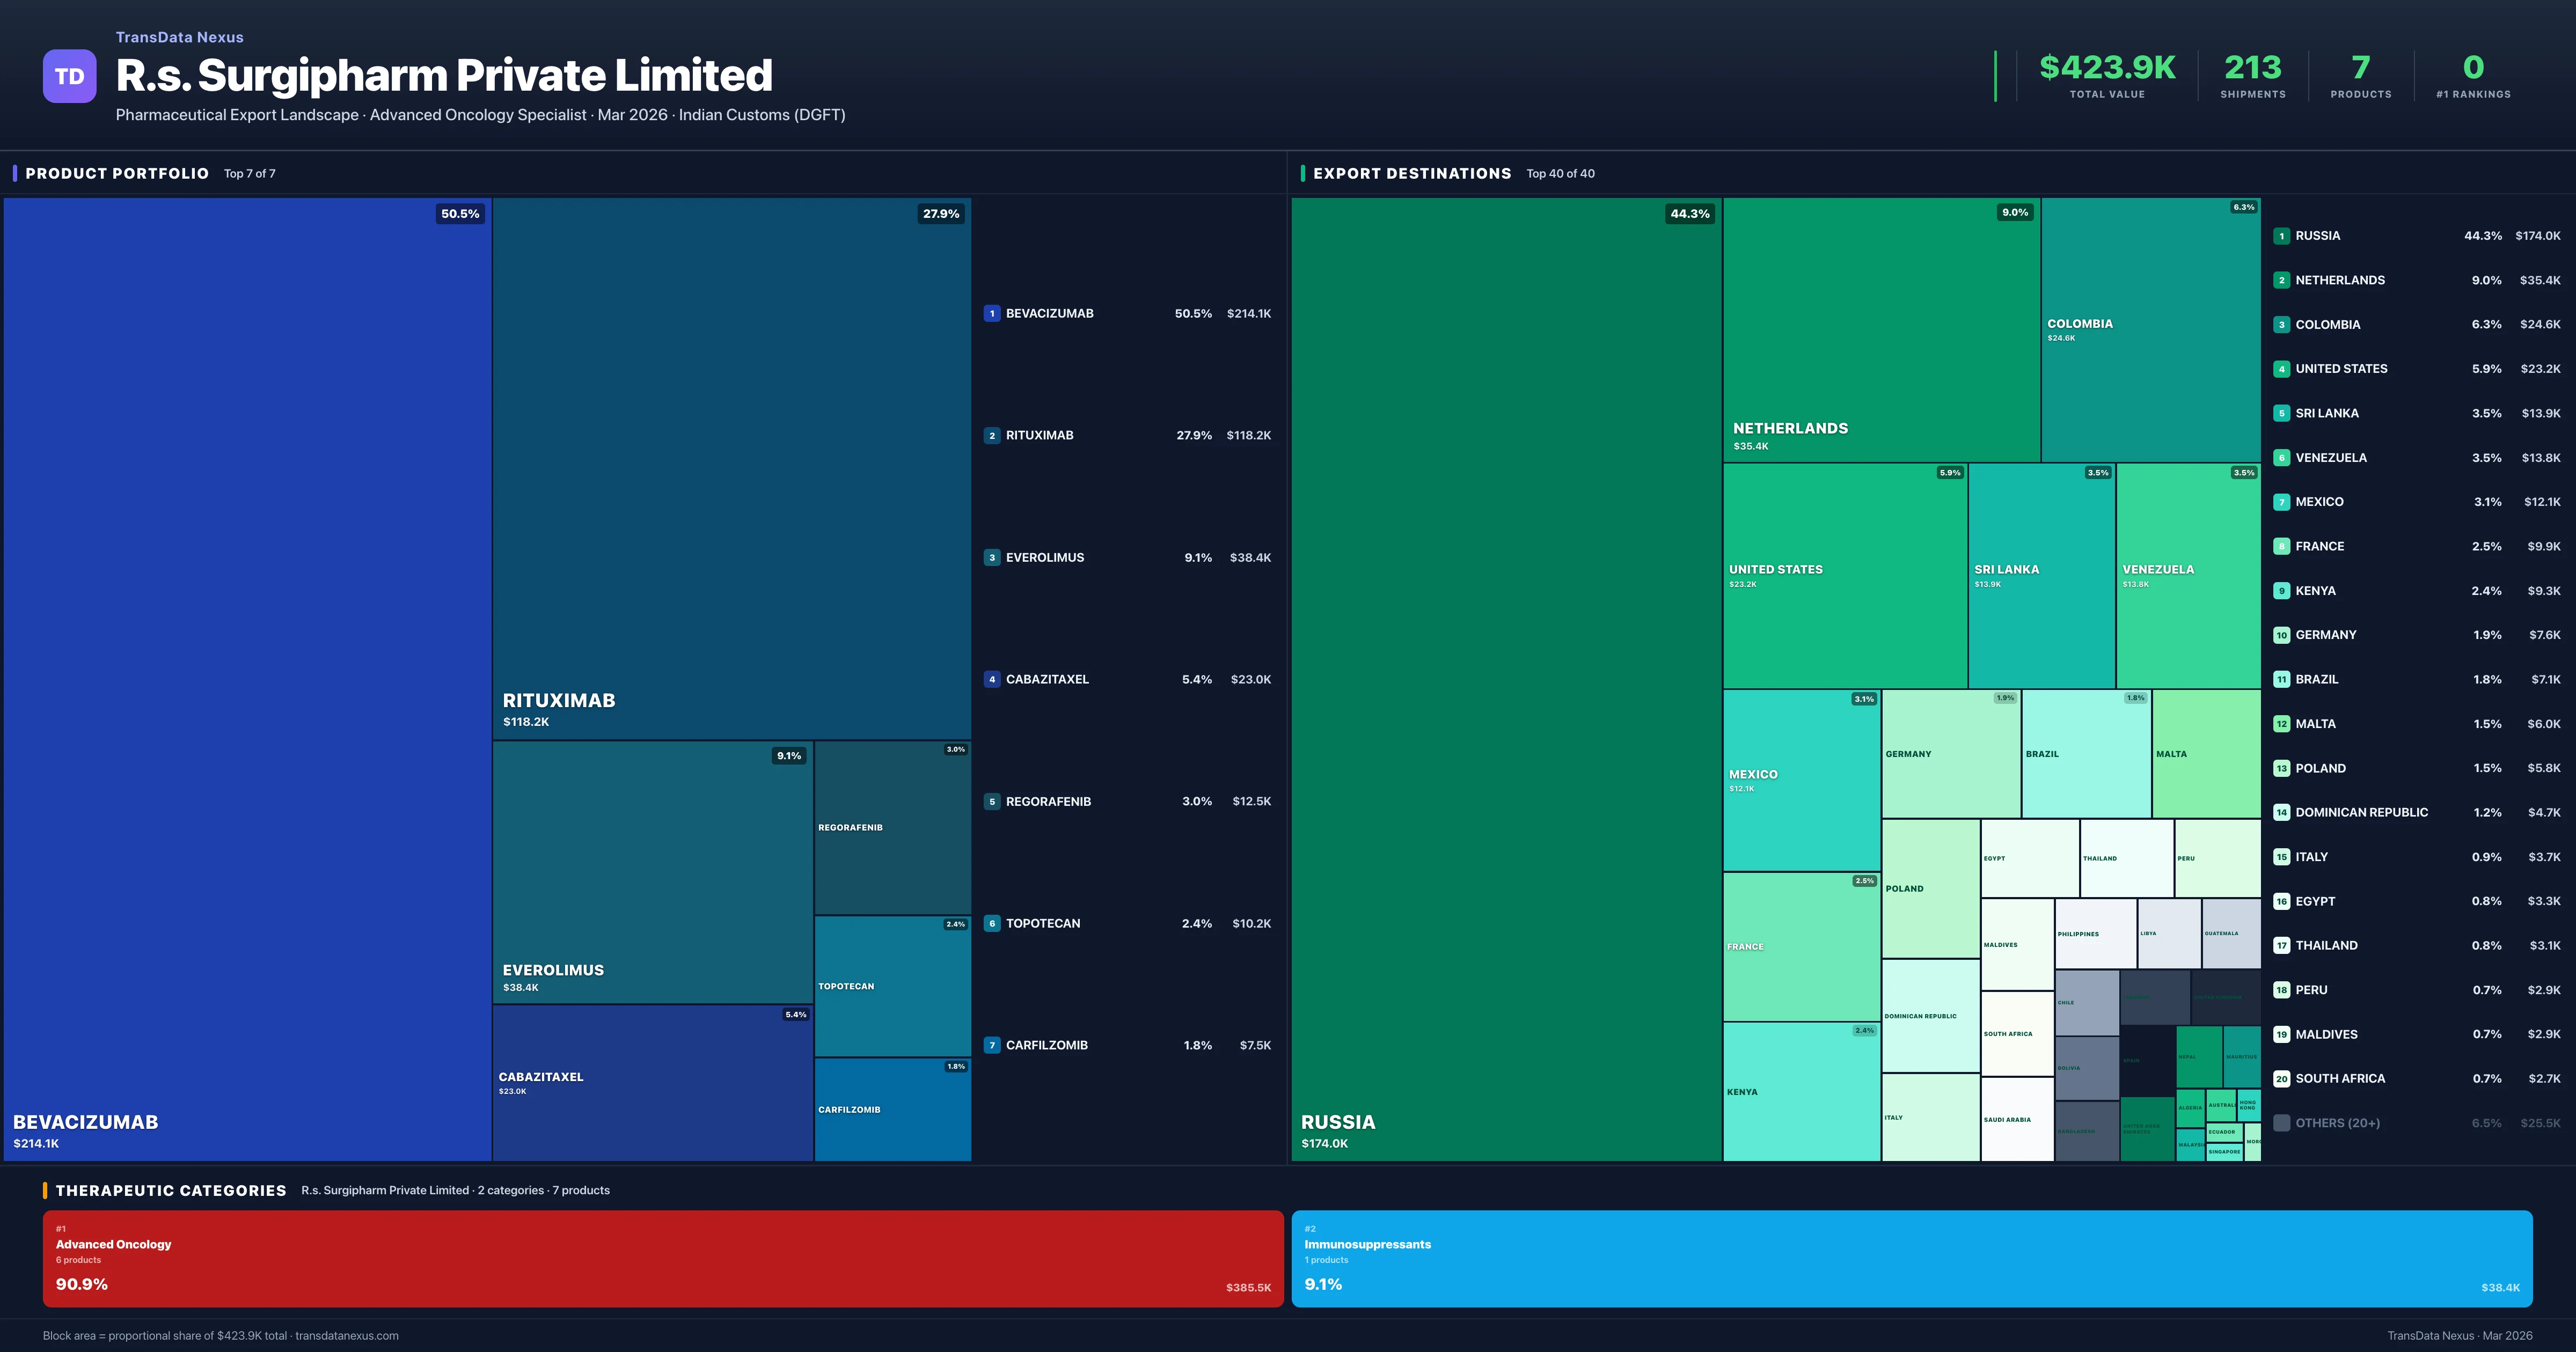Select rank badge 1 next to BEVACIZUMAB

(x=991, y=313)
